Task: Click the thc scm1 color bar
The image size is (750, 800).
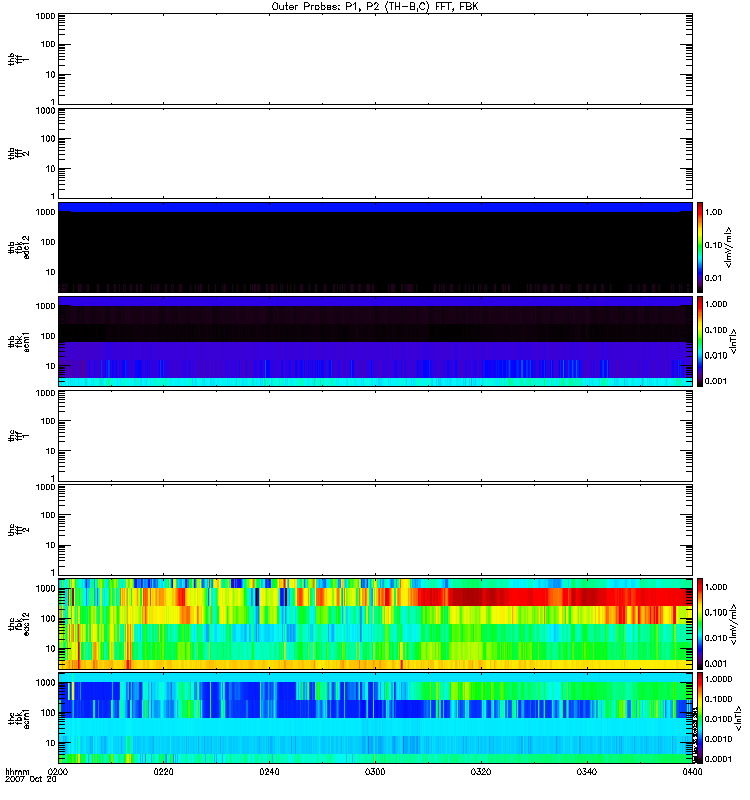Action: click(702, 717)
